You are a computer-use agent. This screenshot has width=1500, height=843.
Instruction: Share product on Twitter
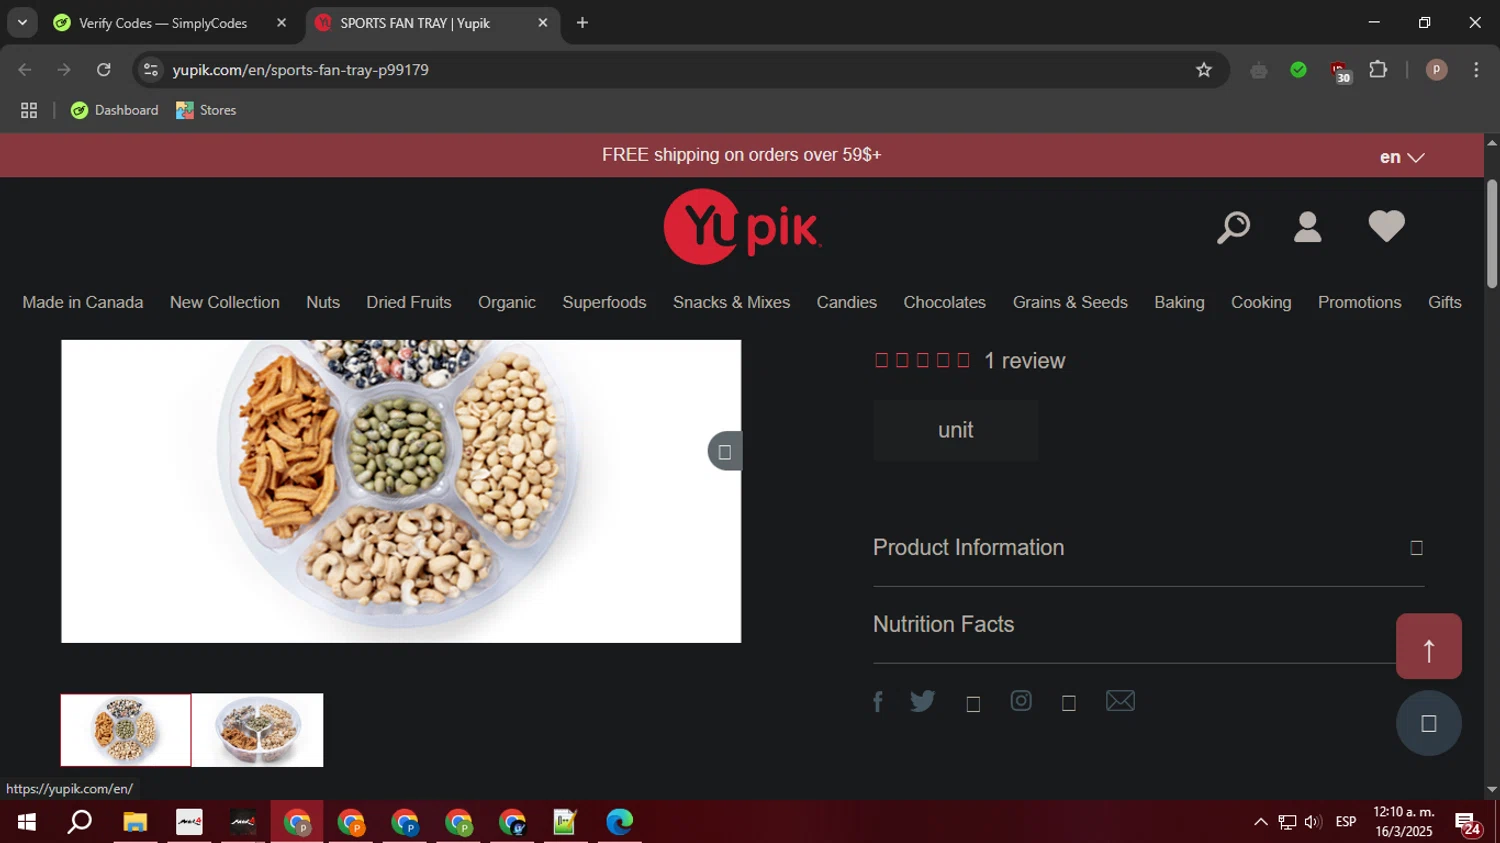(x=923, y=701)
